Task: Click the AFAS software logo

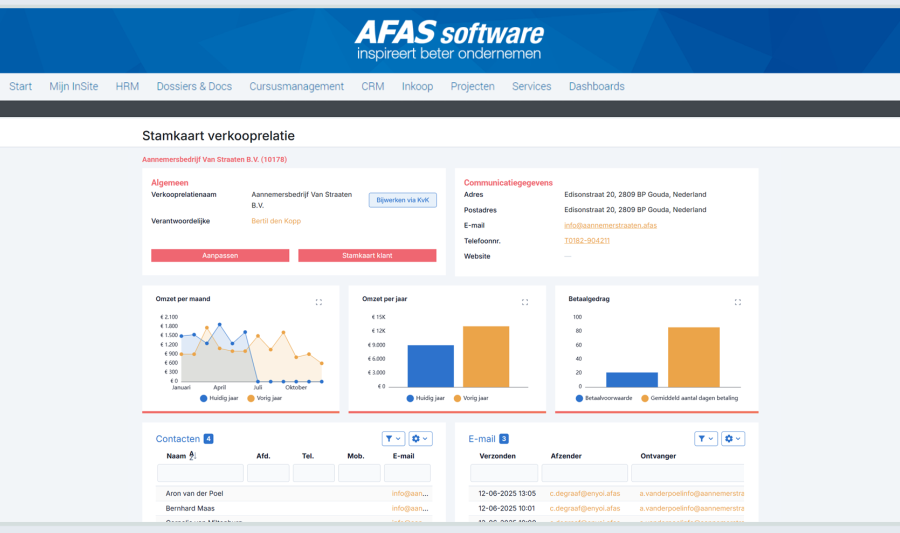Action: point(449,40)
